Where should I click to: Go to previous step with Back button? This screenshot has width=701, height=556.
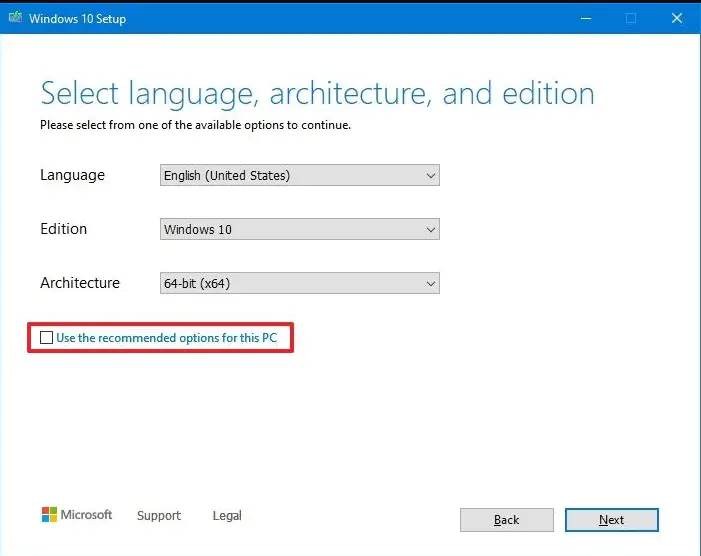click(x=506, y=520)
